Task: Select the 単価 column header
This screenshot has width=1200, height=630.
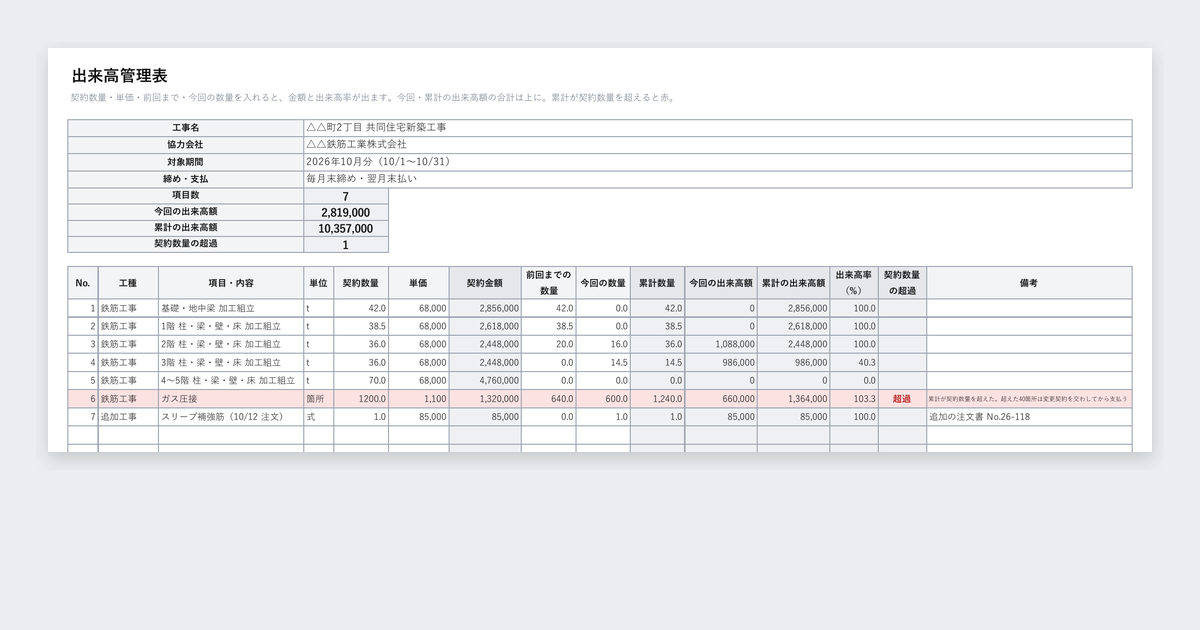Action: [x=419, y=283]
